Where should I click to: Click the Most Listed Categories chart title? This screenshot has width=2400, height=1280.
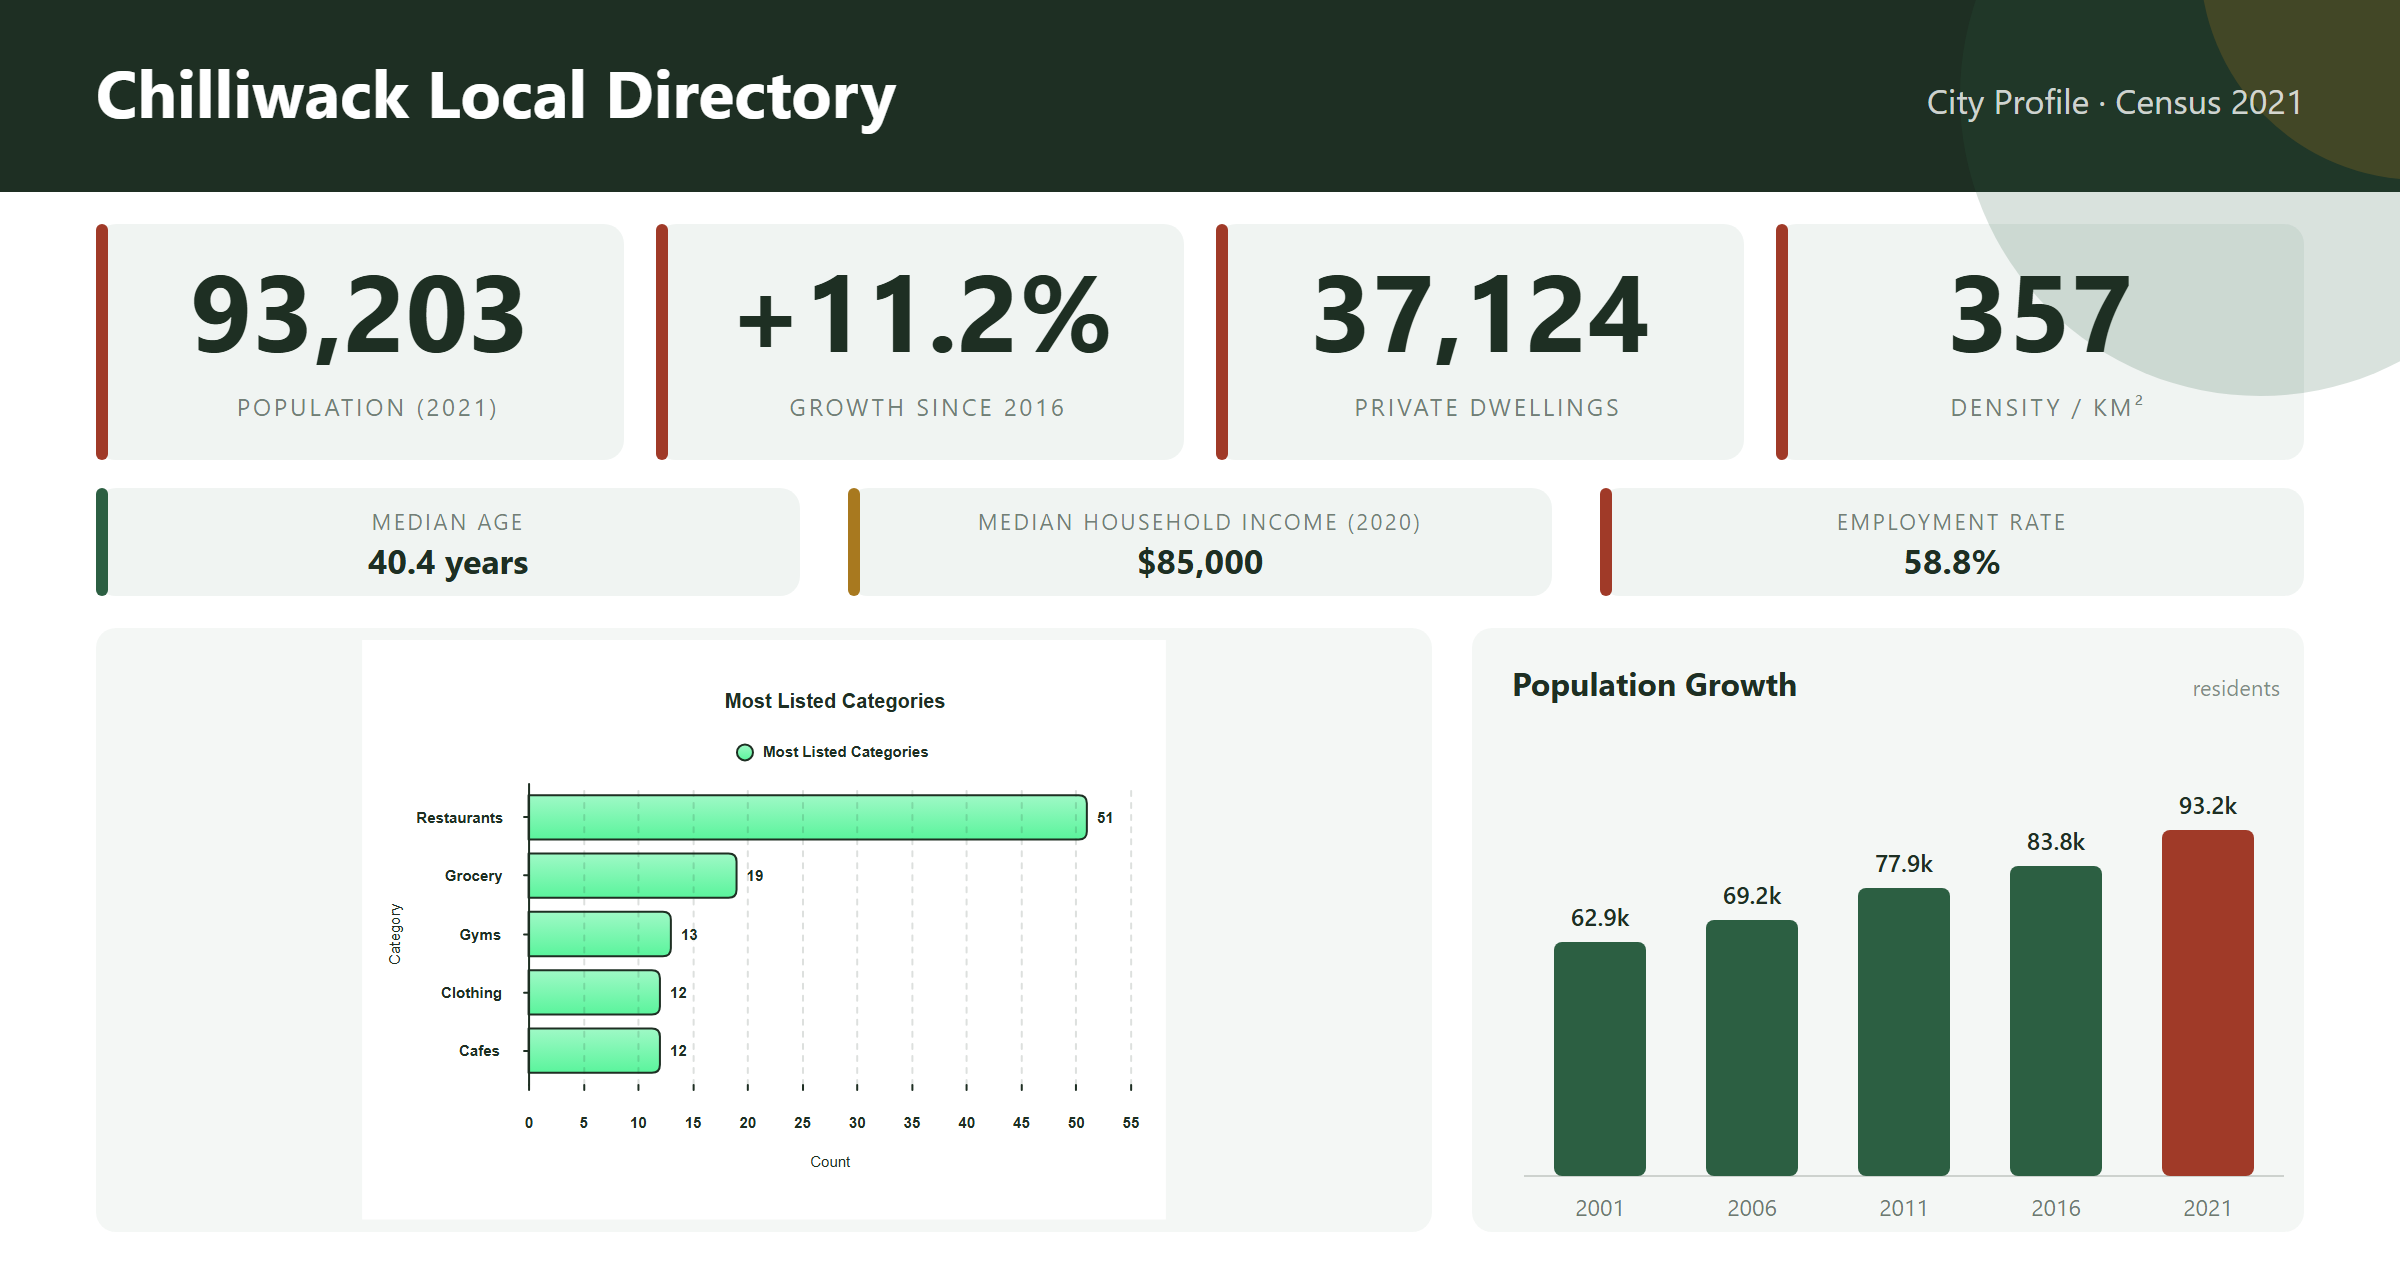834,701
